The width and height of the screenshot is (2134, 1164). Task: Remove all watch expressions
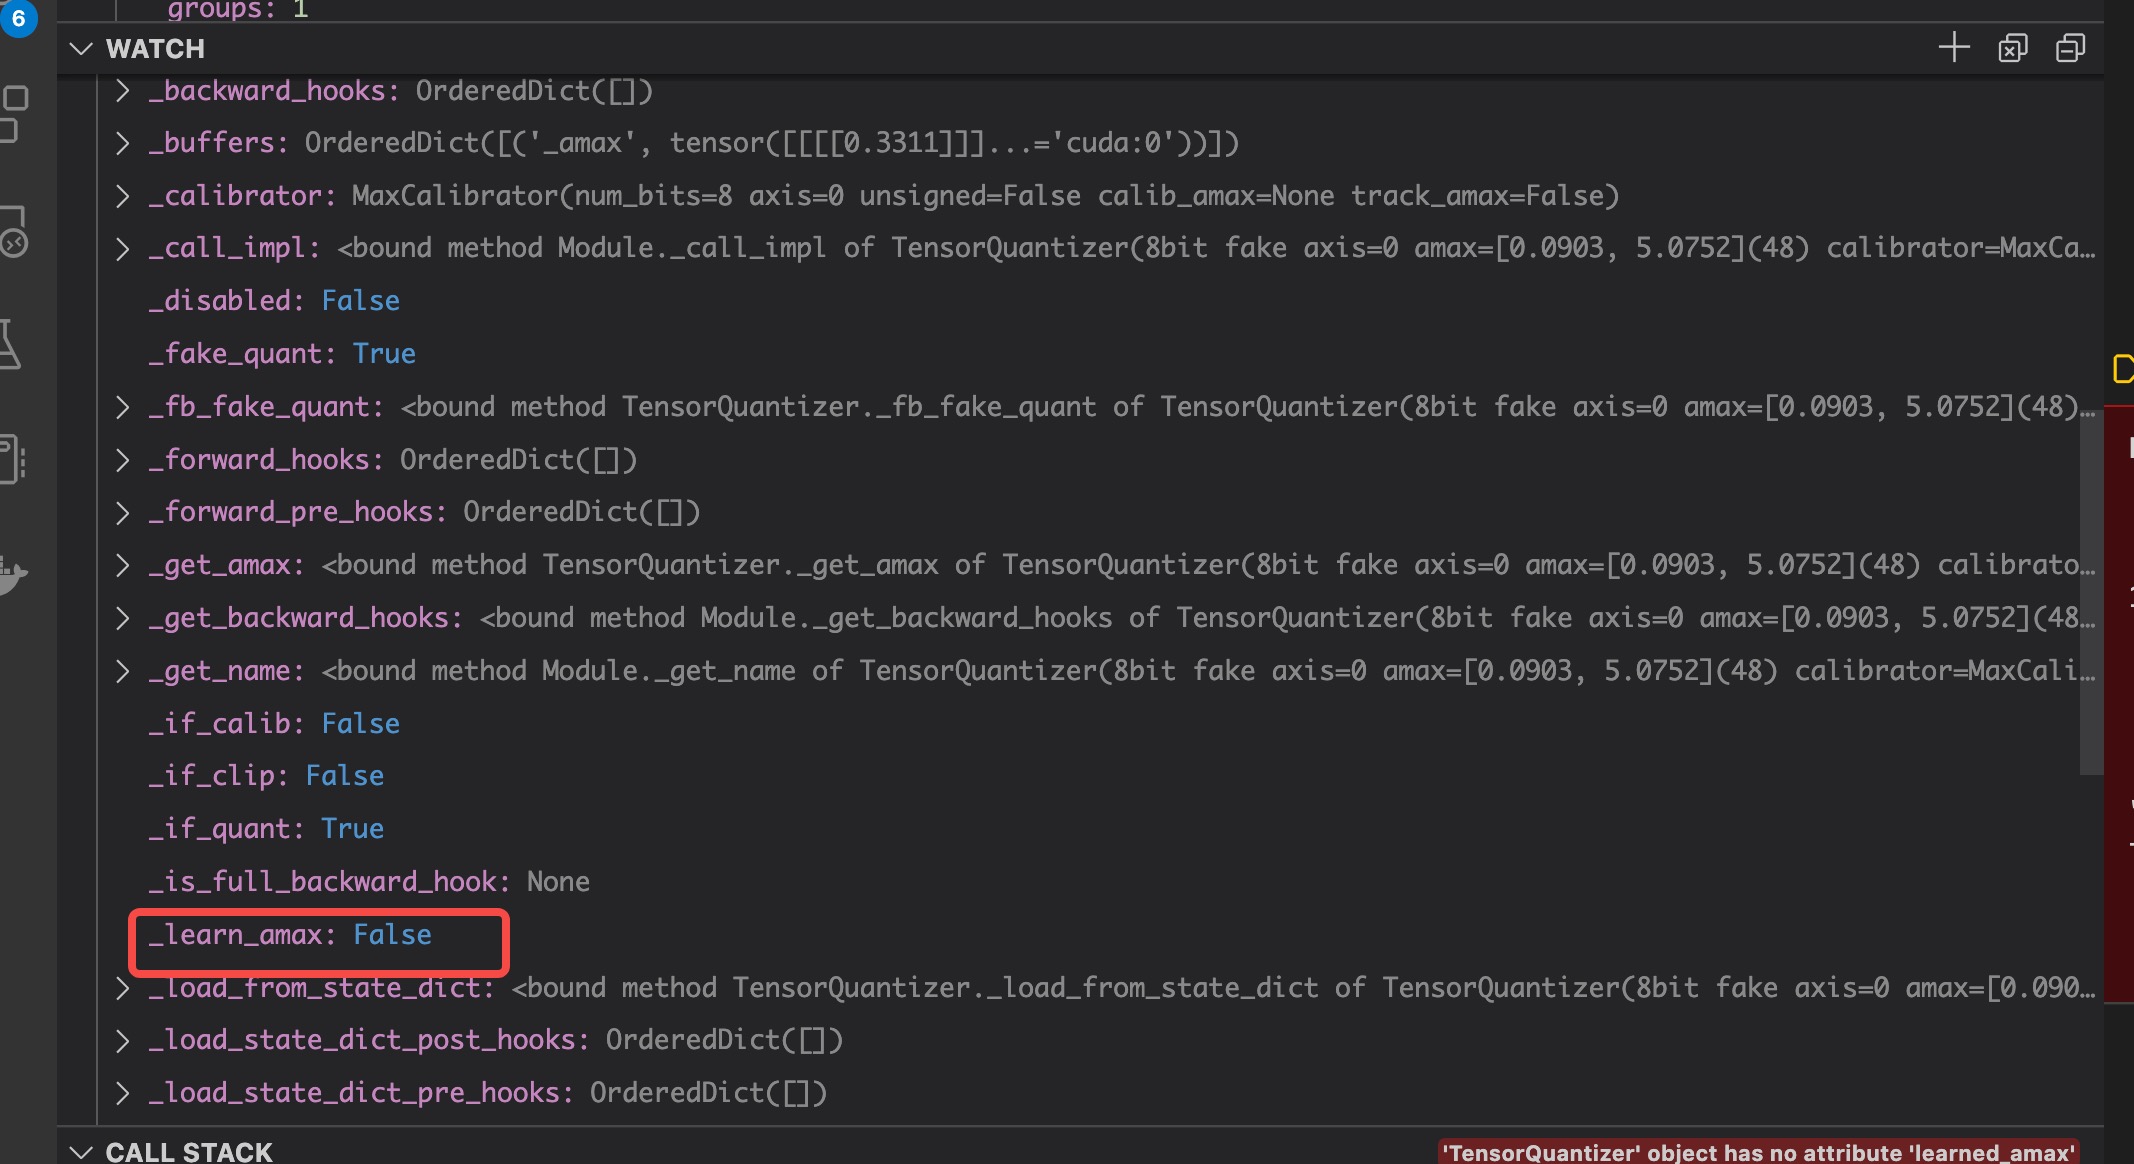(2012, 47)
